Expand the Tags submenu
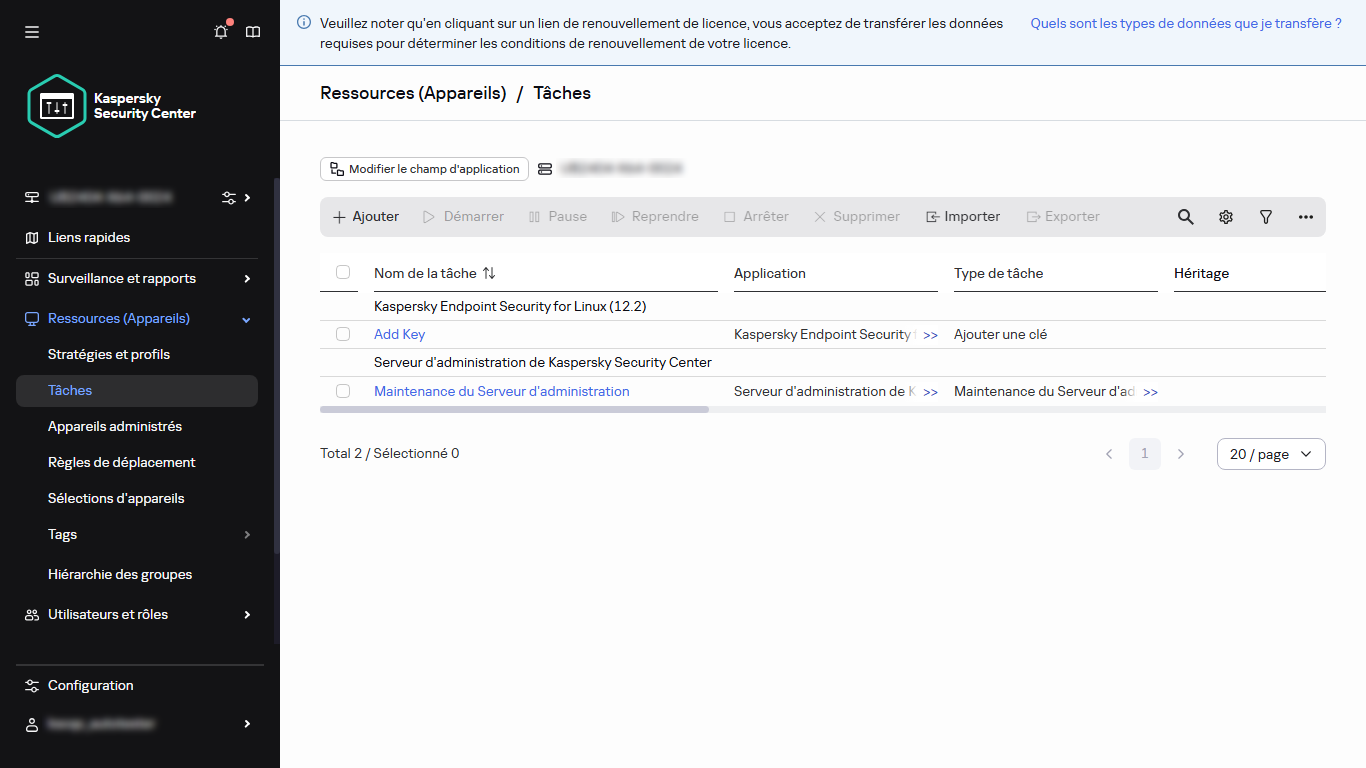The height and width of the screenshot is (768, 1366). pyautogui.click(x=247, y=535)
